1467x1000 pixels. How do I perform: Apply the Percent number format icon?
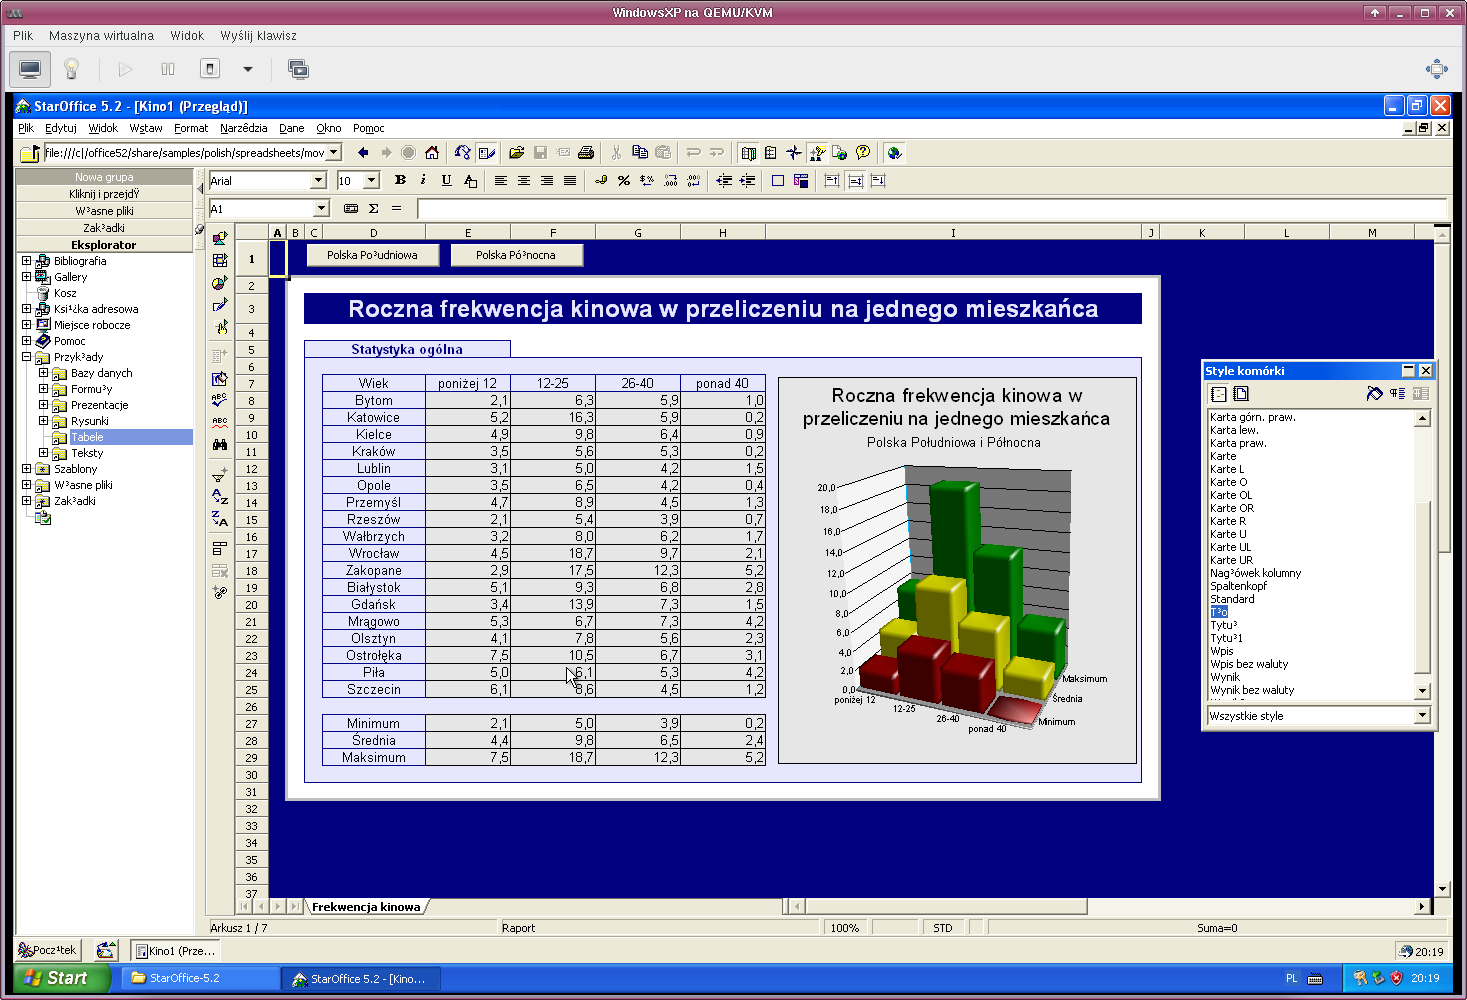[x=624, y=181]
